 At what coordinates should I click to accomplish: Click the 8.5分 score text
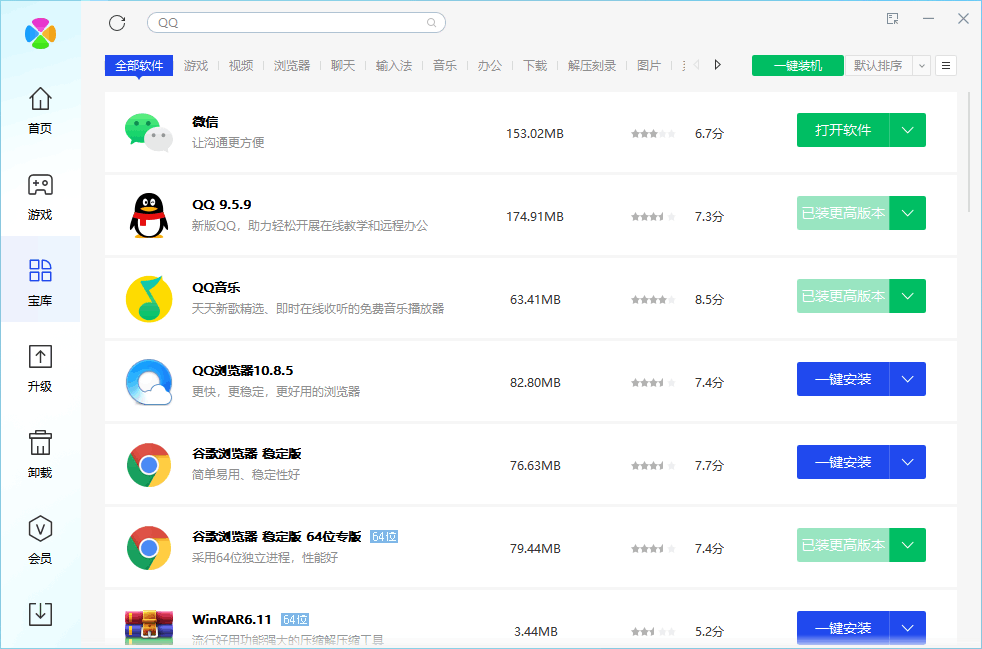coord(709,299)
